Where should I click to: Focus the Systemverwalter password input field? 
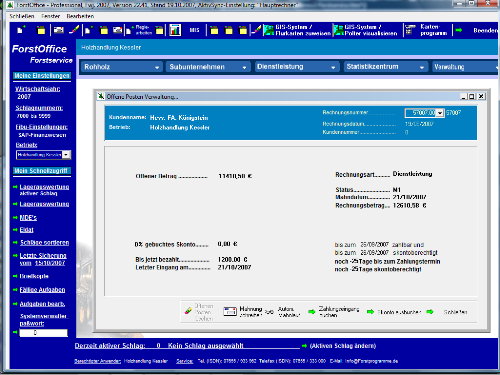tap(43, 333)
